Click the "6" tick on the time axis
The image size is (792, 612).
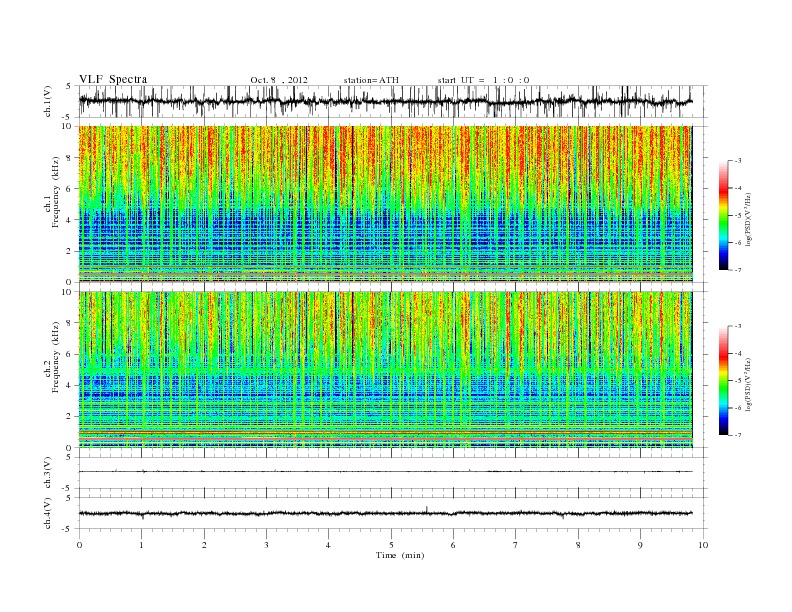coord(453,545)
